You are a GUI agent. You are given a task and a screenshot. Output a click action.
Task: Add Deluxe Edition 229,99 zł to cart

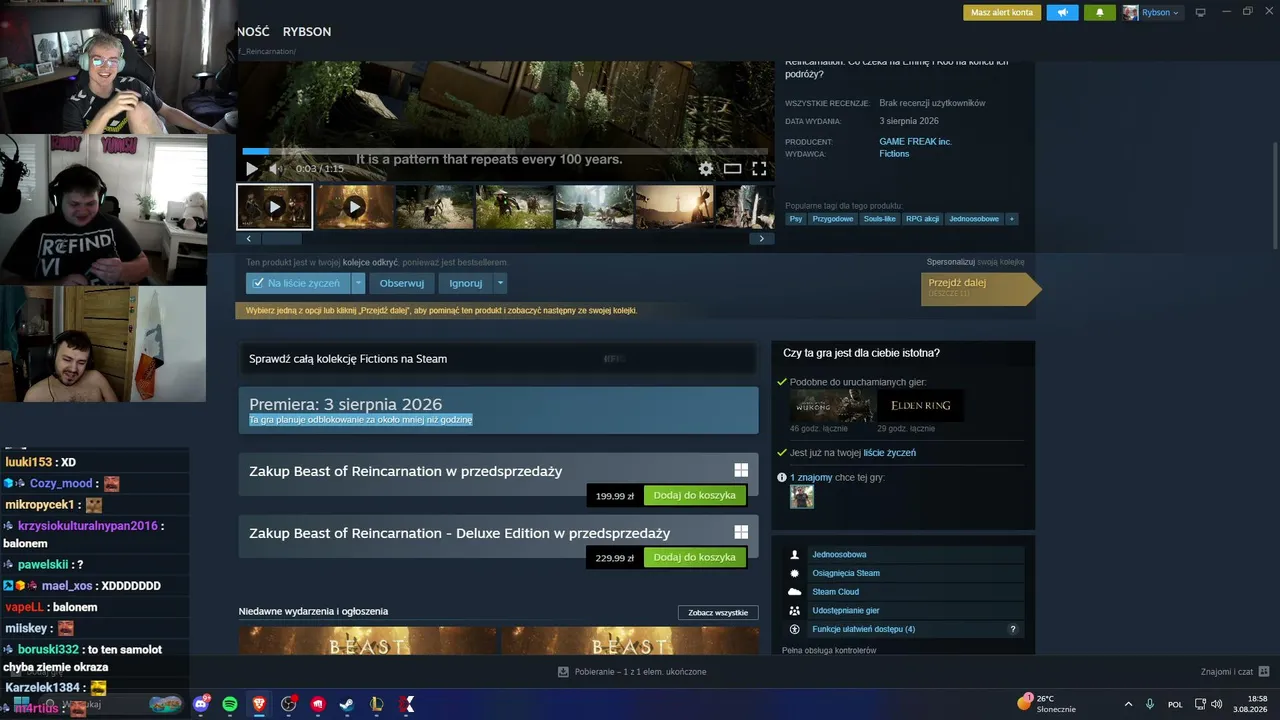click(x=694, y=557)
